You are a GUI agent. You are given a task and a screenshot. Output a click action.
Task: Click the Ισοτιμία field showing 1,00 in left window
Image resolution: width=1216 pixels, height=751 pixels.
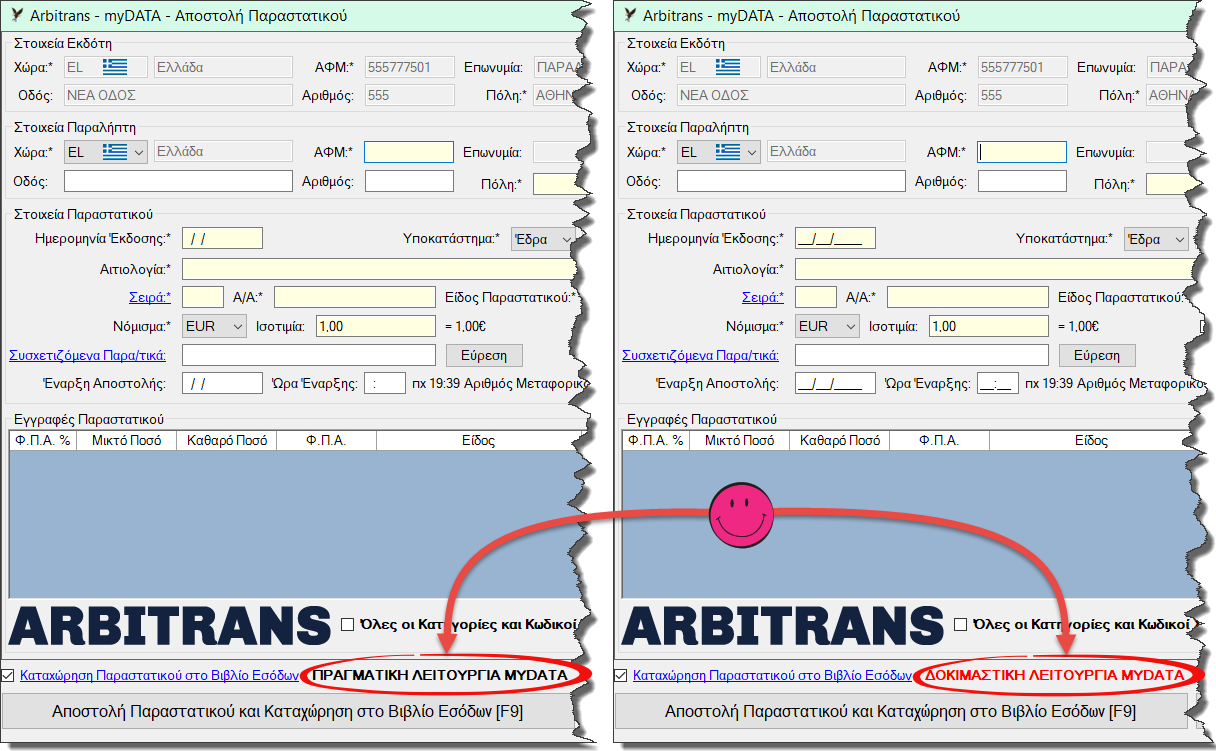[376, 326]
